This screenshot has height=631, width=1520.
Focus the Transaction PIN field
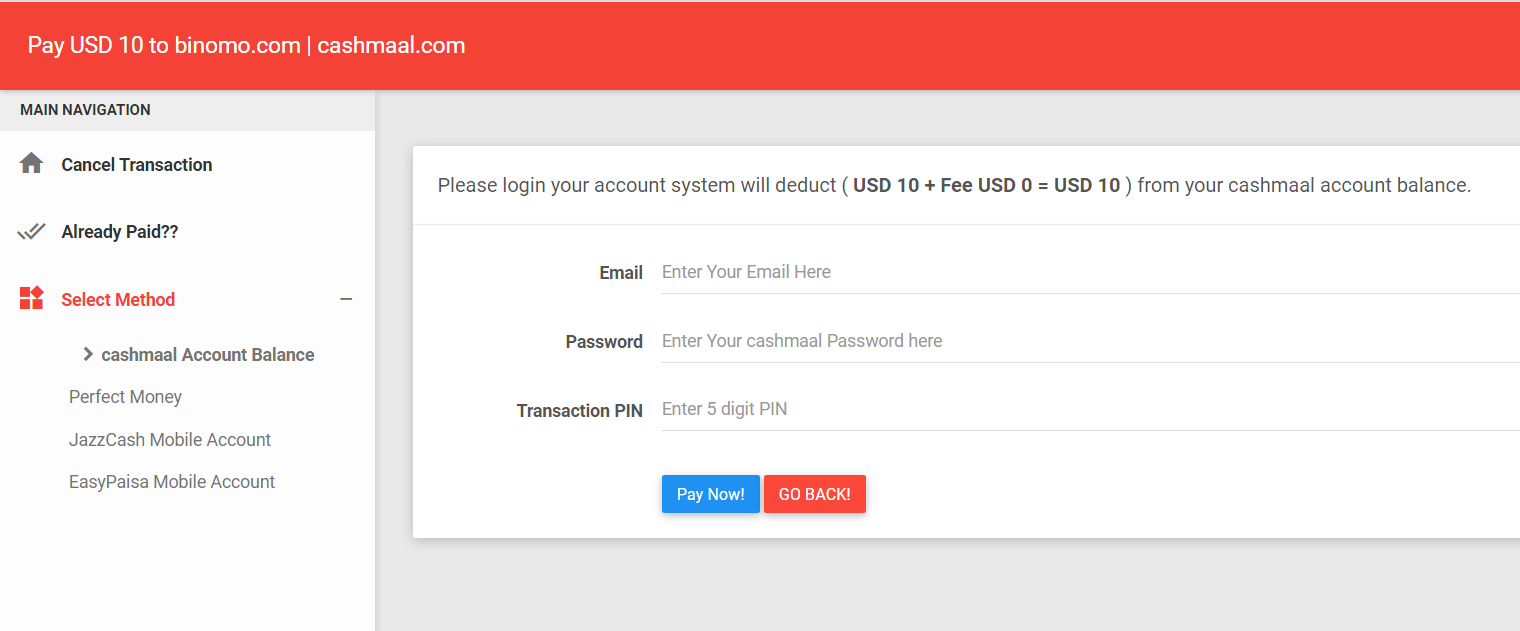(1090, 409)
